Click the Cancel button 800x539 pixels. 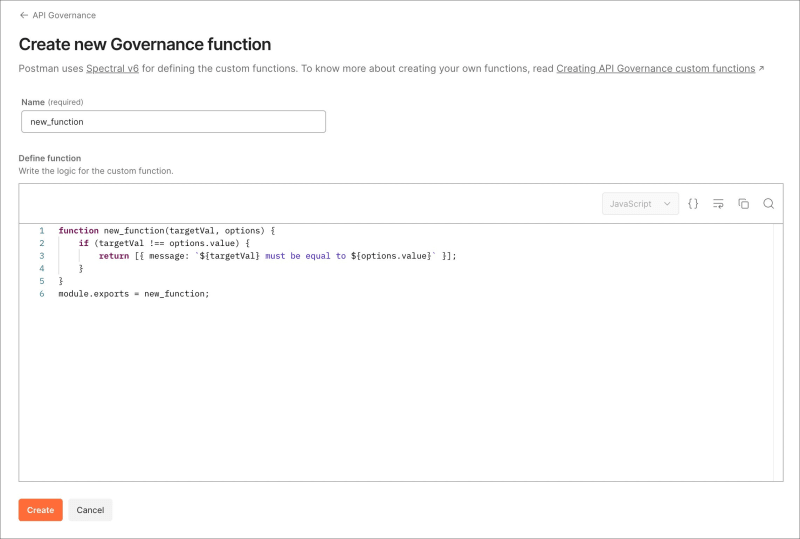[x=90, y=510]
